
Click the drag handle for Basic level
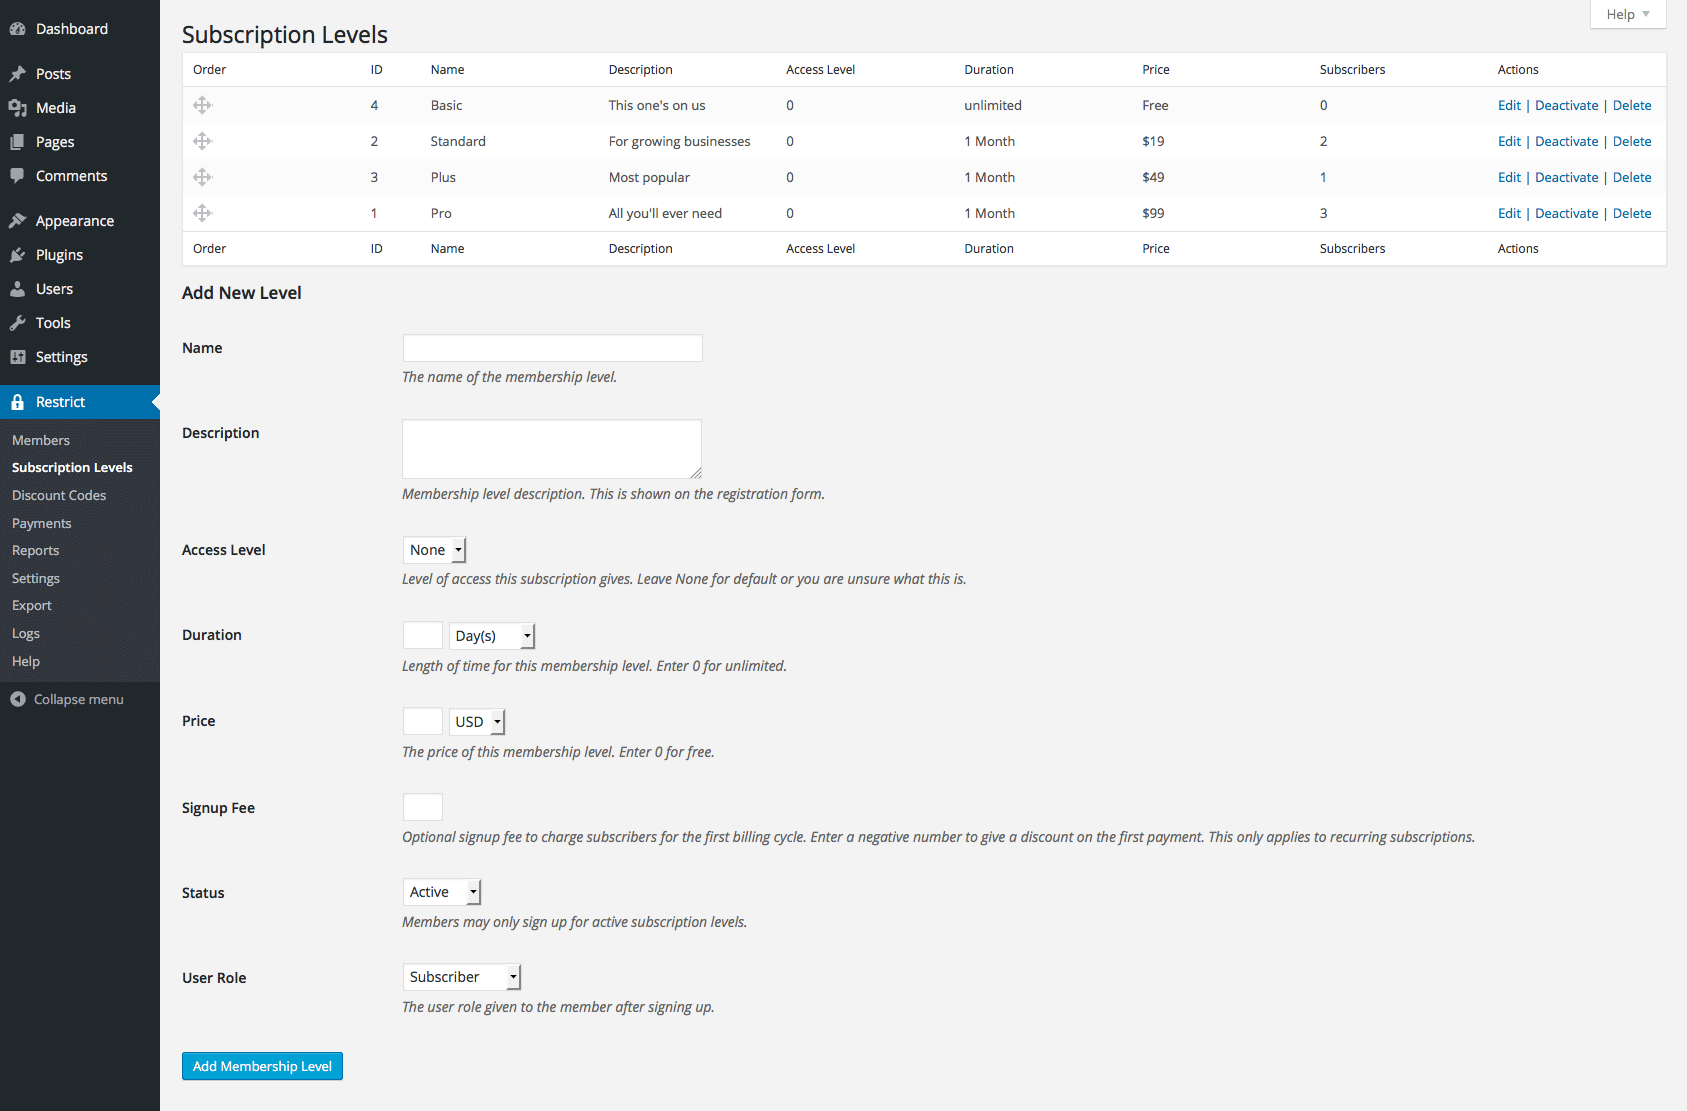(x=202, y=105)
